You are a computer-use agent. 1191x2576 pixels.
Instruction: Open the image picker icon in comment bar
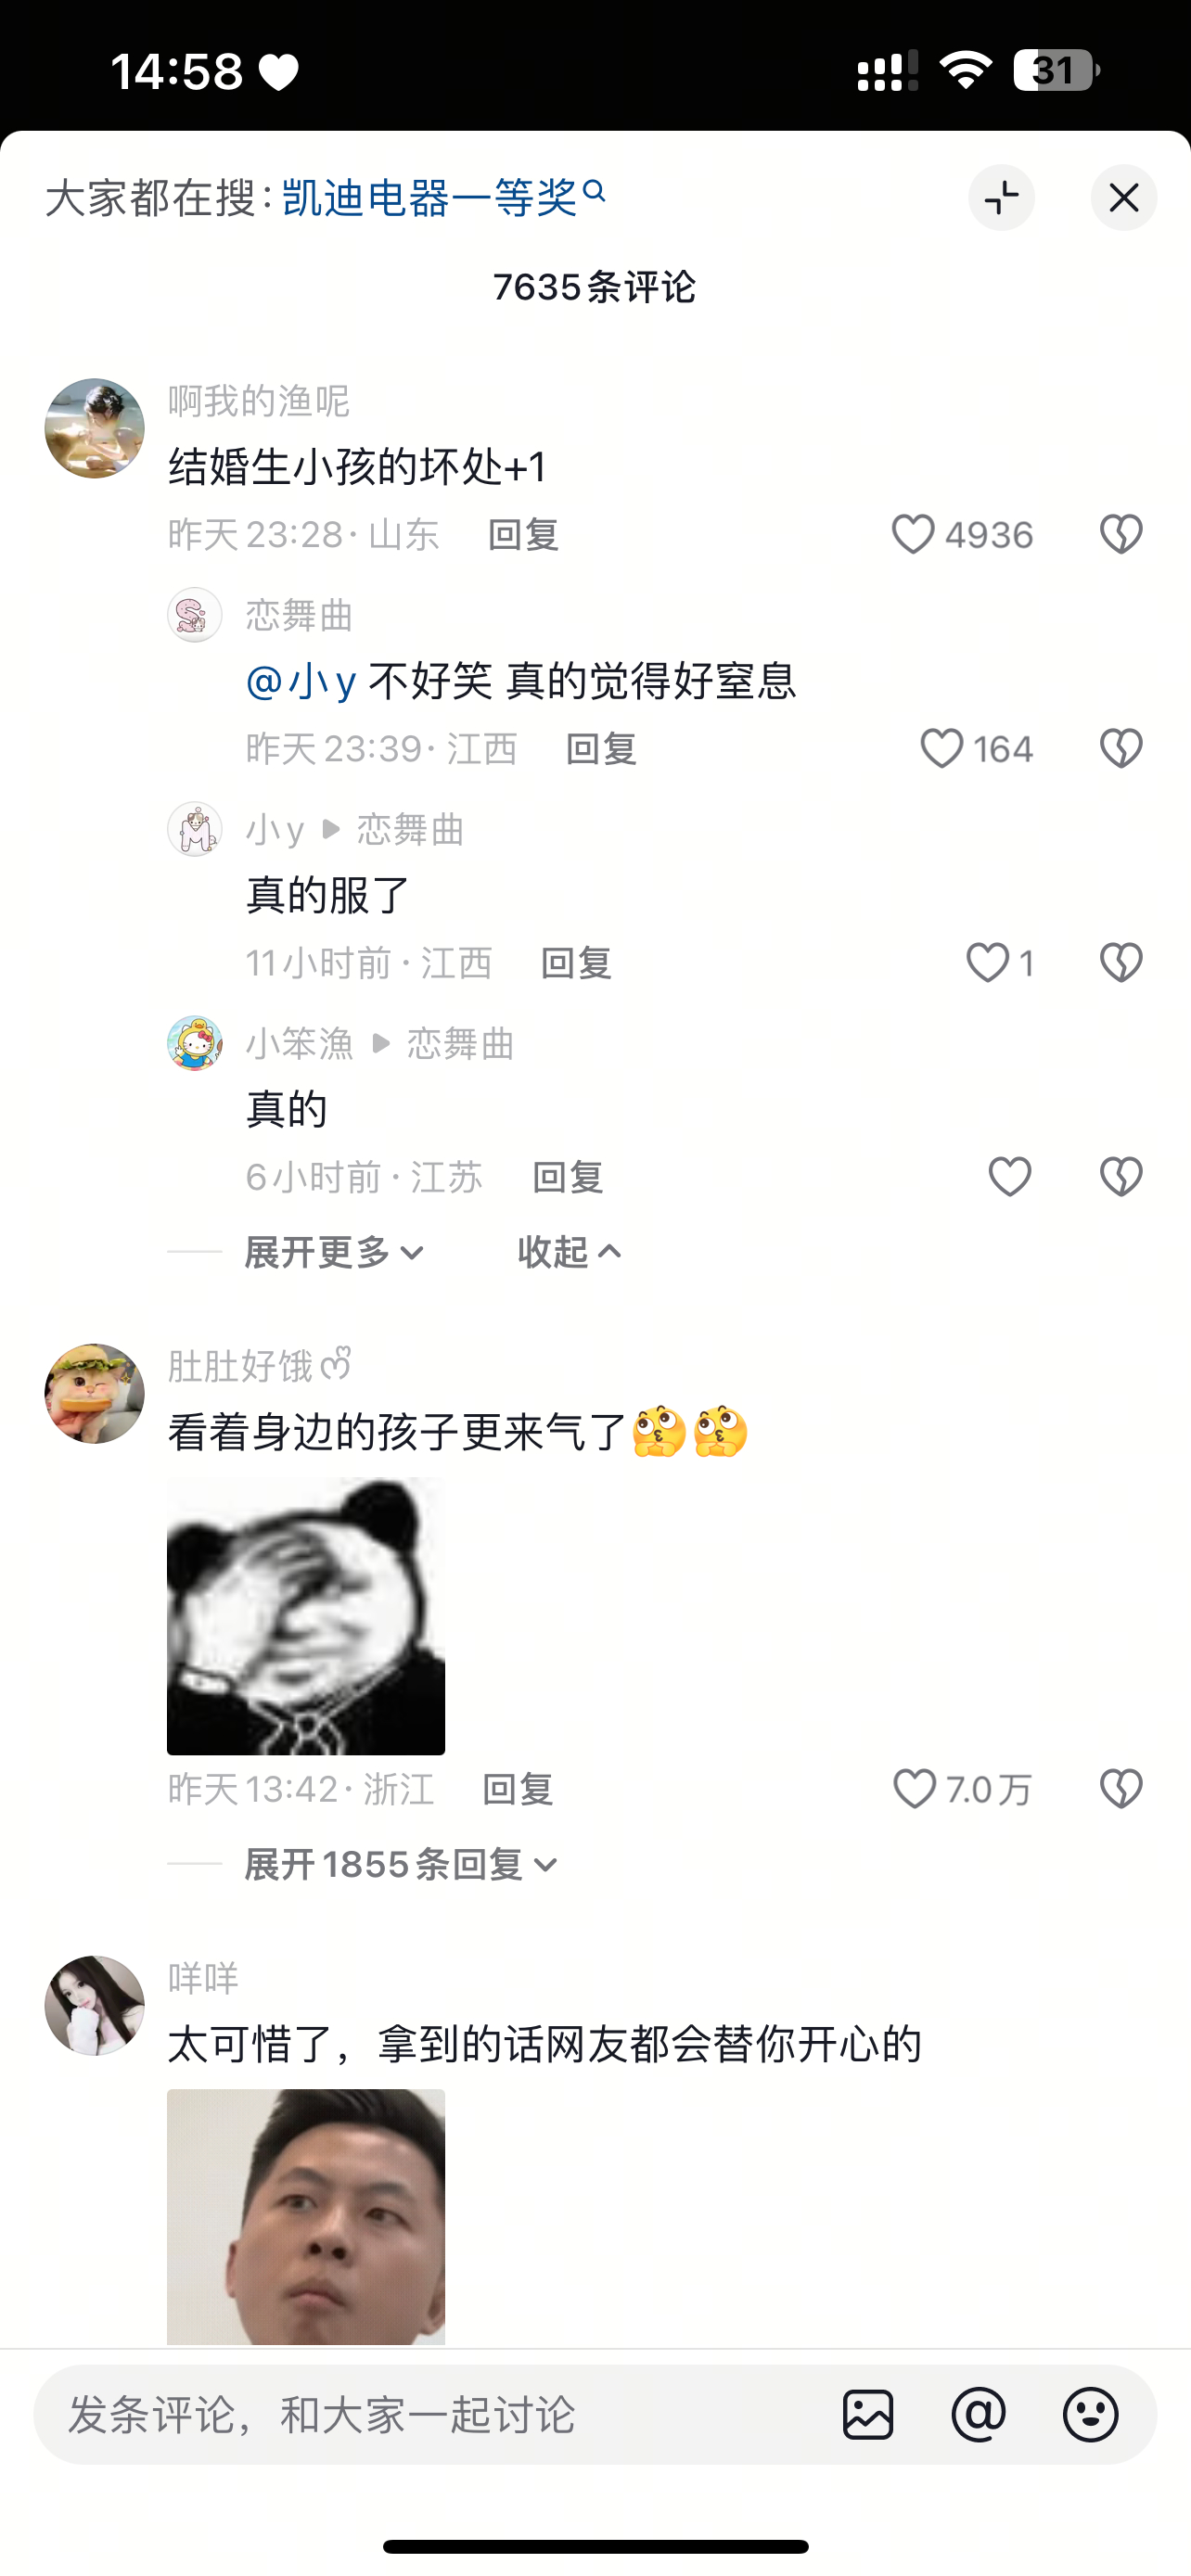pyautogui.click(x=868, y=2415)
